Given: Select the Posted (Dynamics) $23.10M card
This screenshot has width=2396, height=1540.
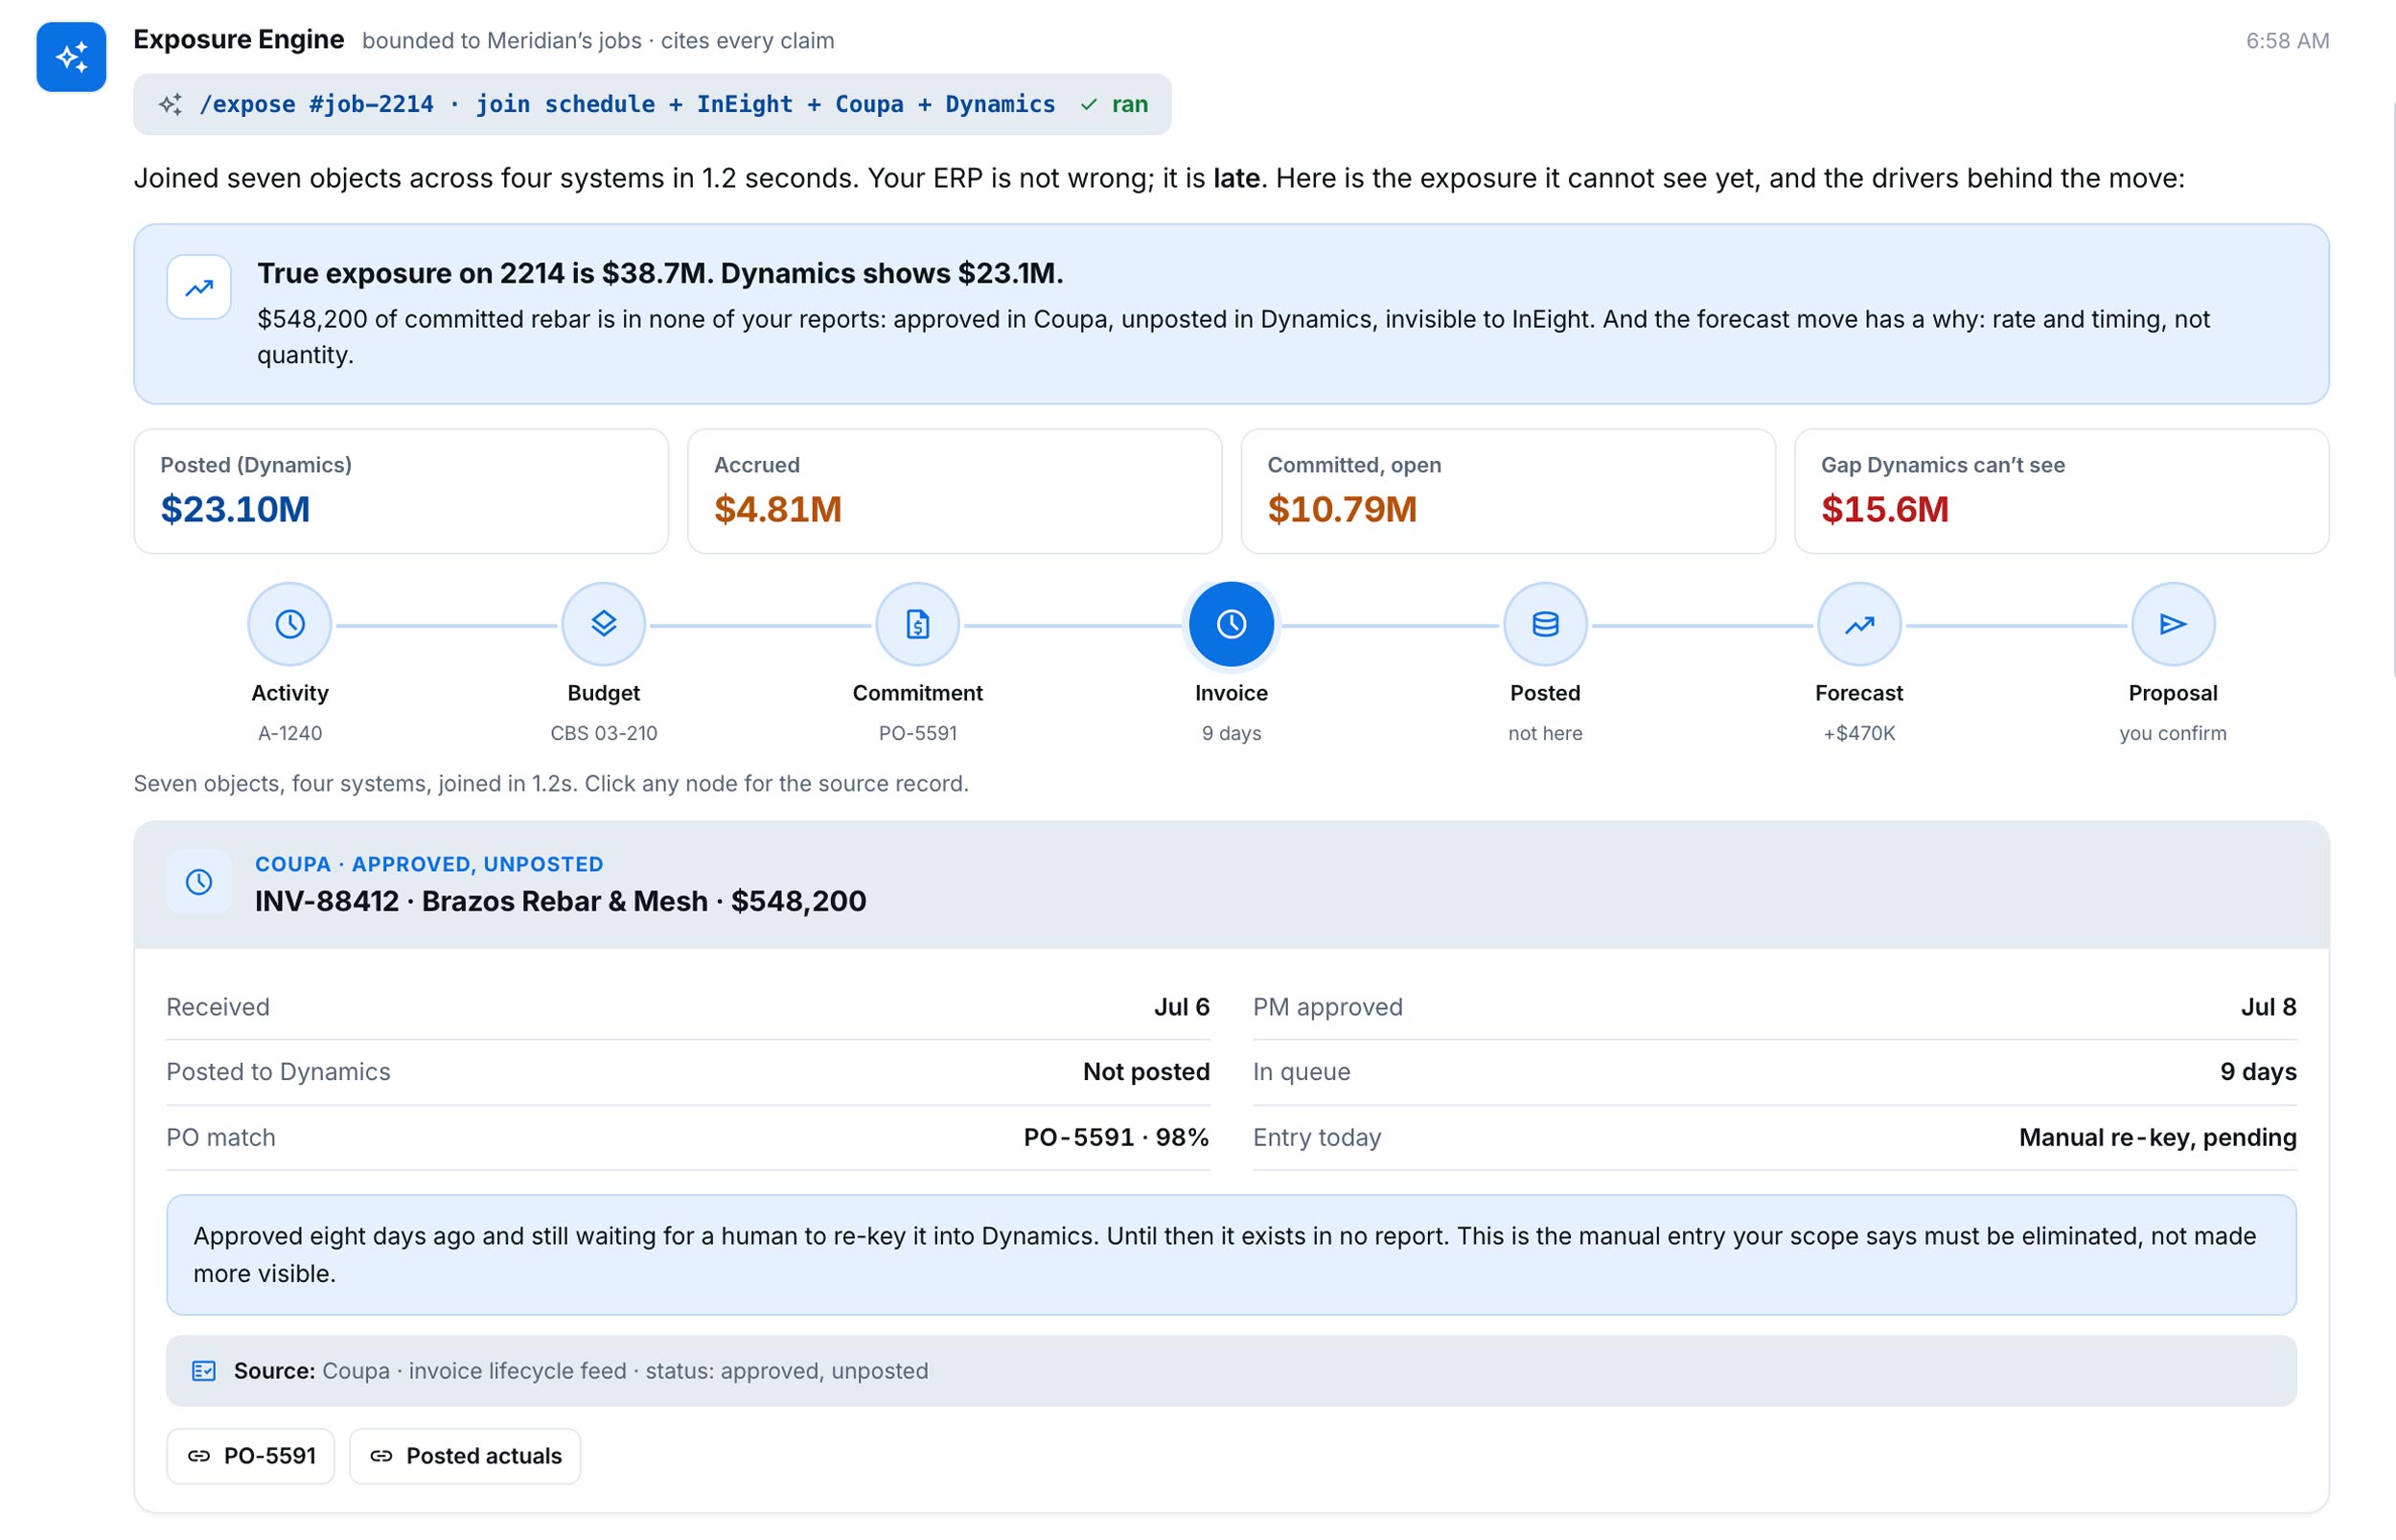Looking at the screenshot, I should (401, 492).
